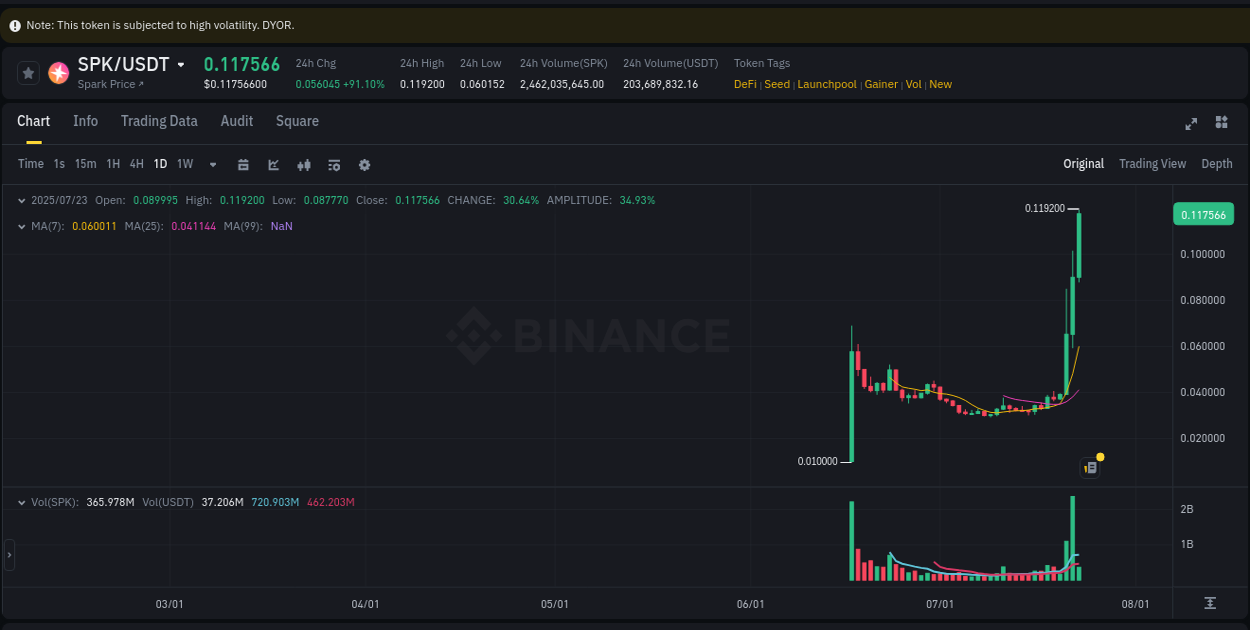Collapse the OHLC info row chevron
This screenshot has height=630, width=1250.
coord(21,200)
